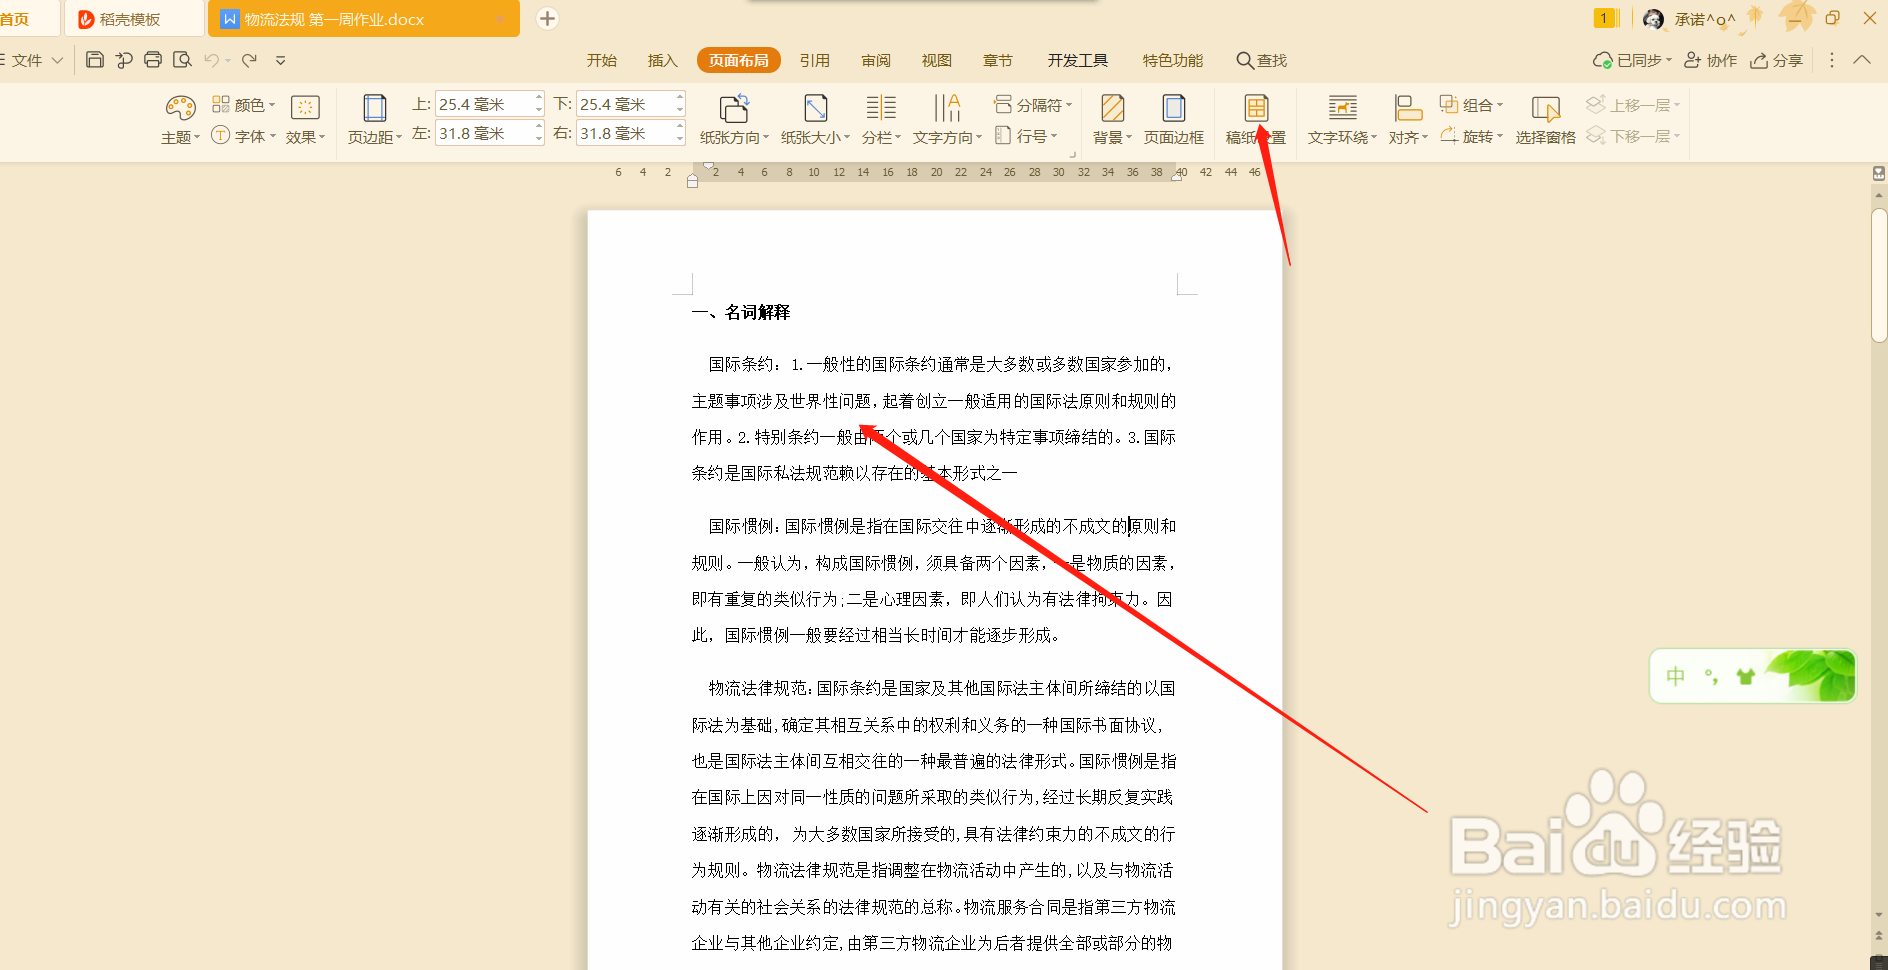1888x970 pixels.
Task: Open the Selection Pane icon
Action: pos(1546,109)
